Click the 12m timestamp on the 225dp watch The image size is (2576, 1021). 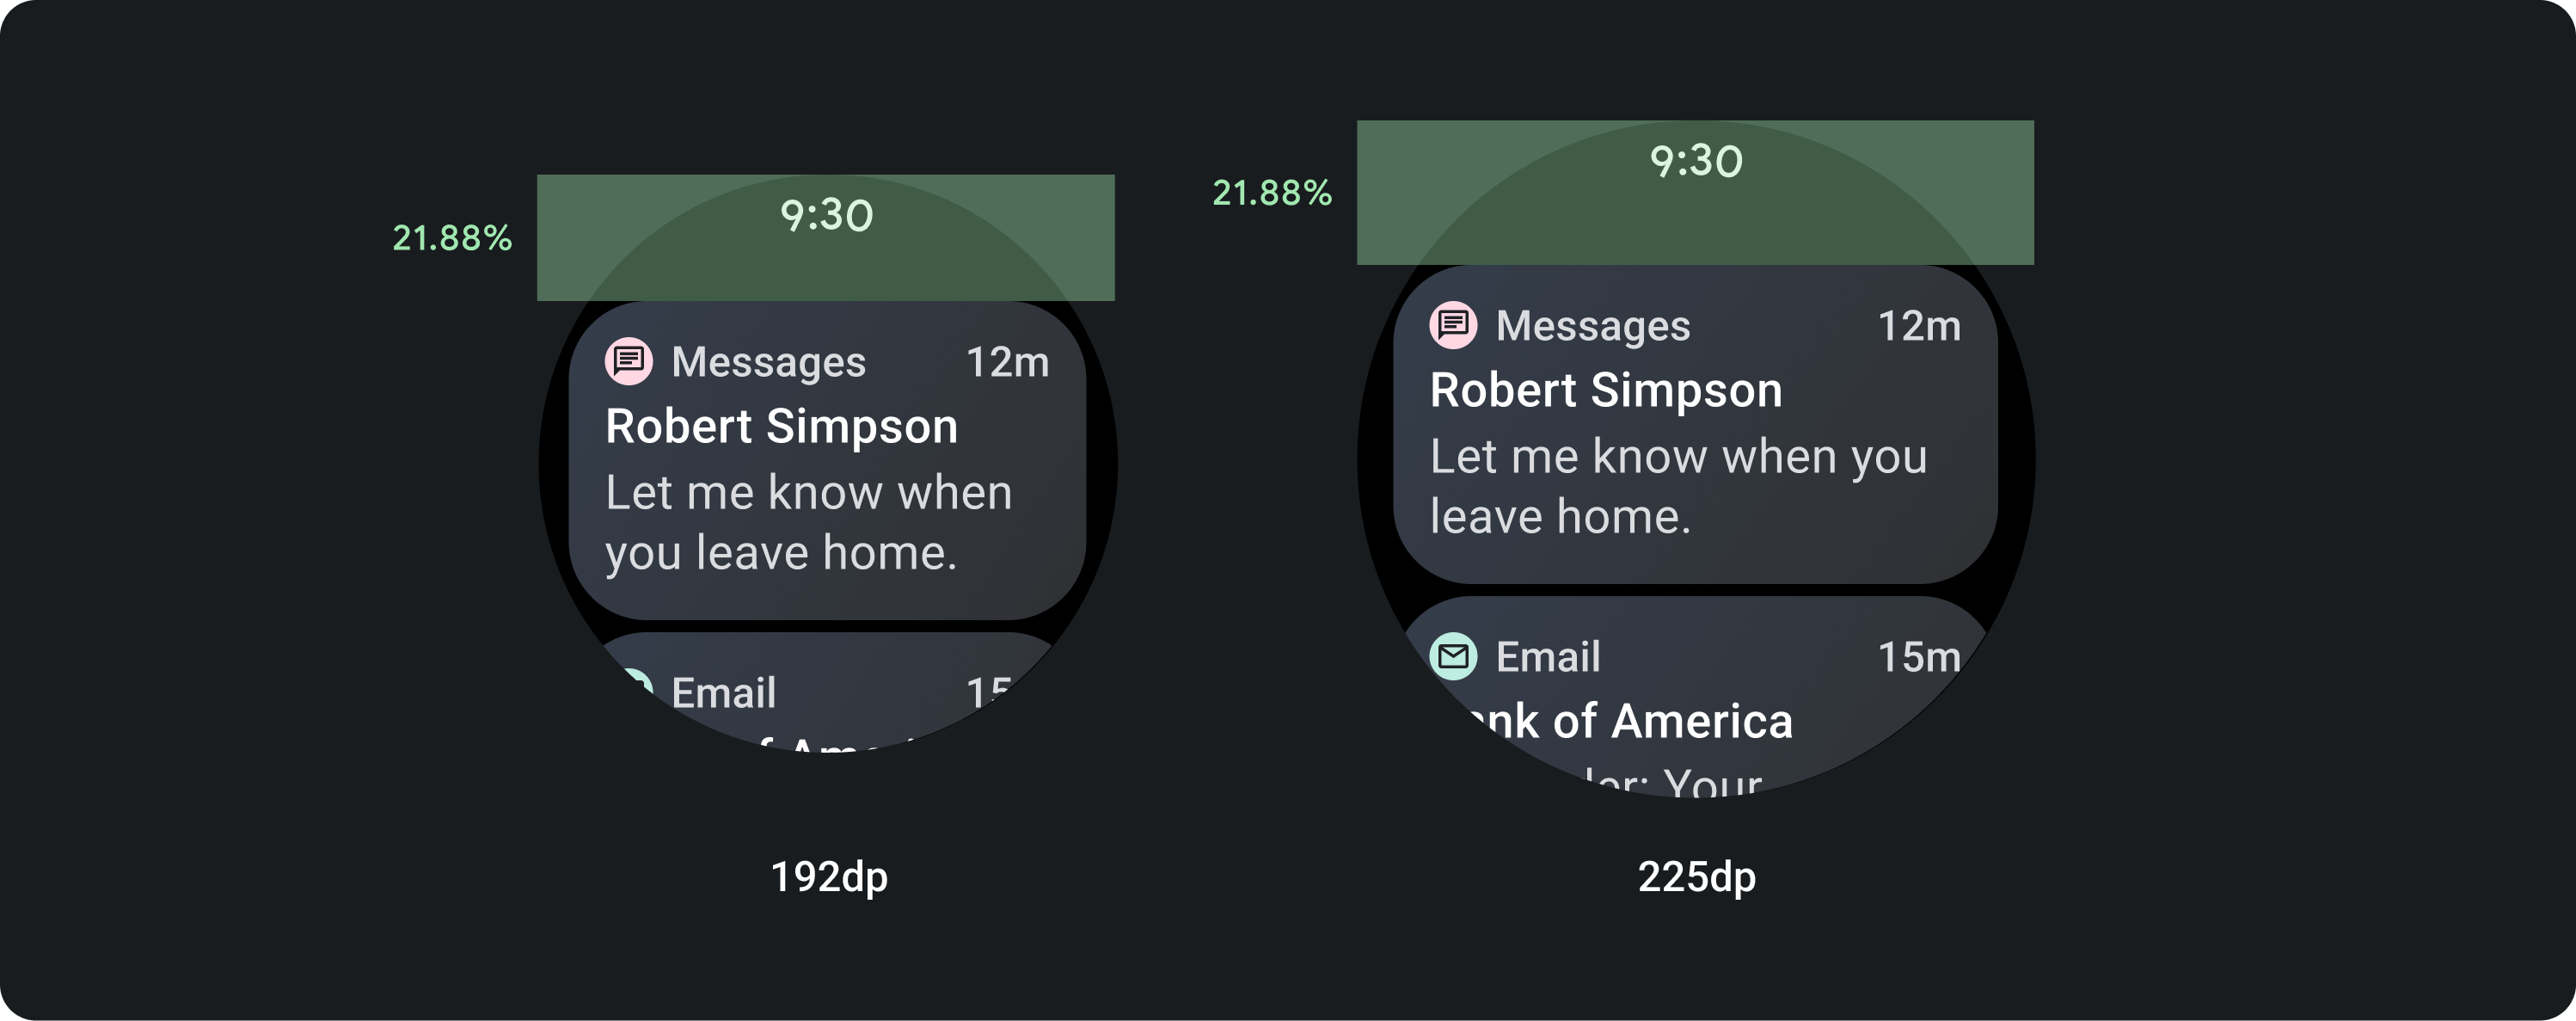tap(1918, 326)
